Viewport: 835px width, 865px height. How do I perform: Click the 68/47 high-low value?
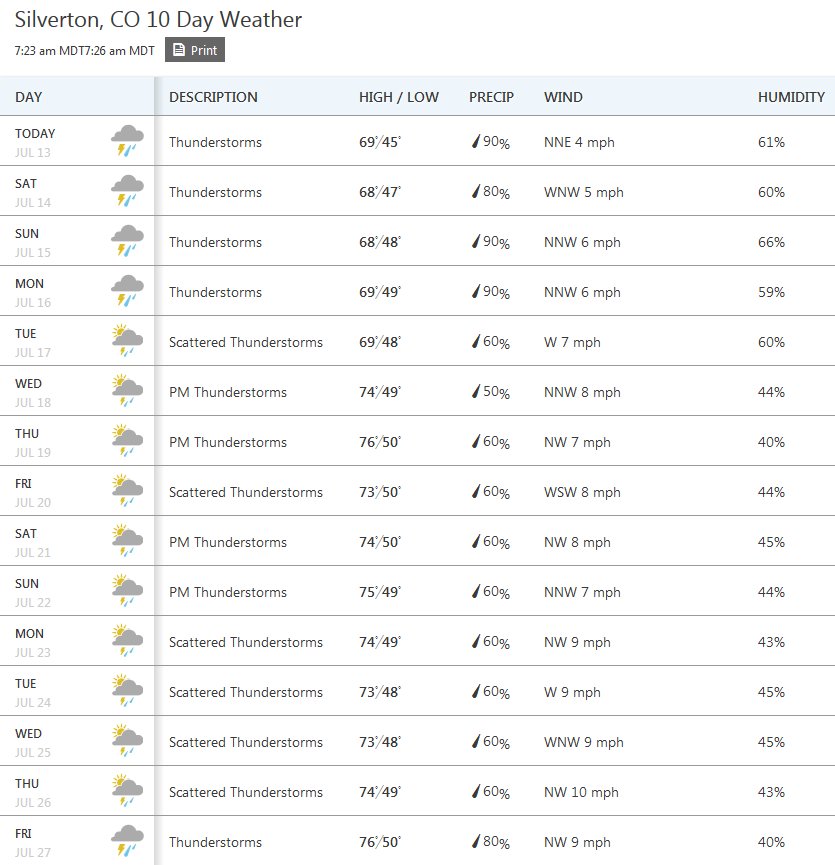click(x=380, y=192)
